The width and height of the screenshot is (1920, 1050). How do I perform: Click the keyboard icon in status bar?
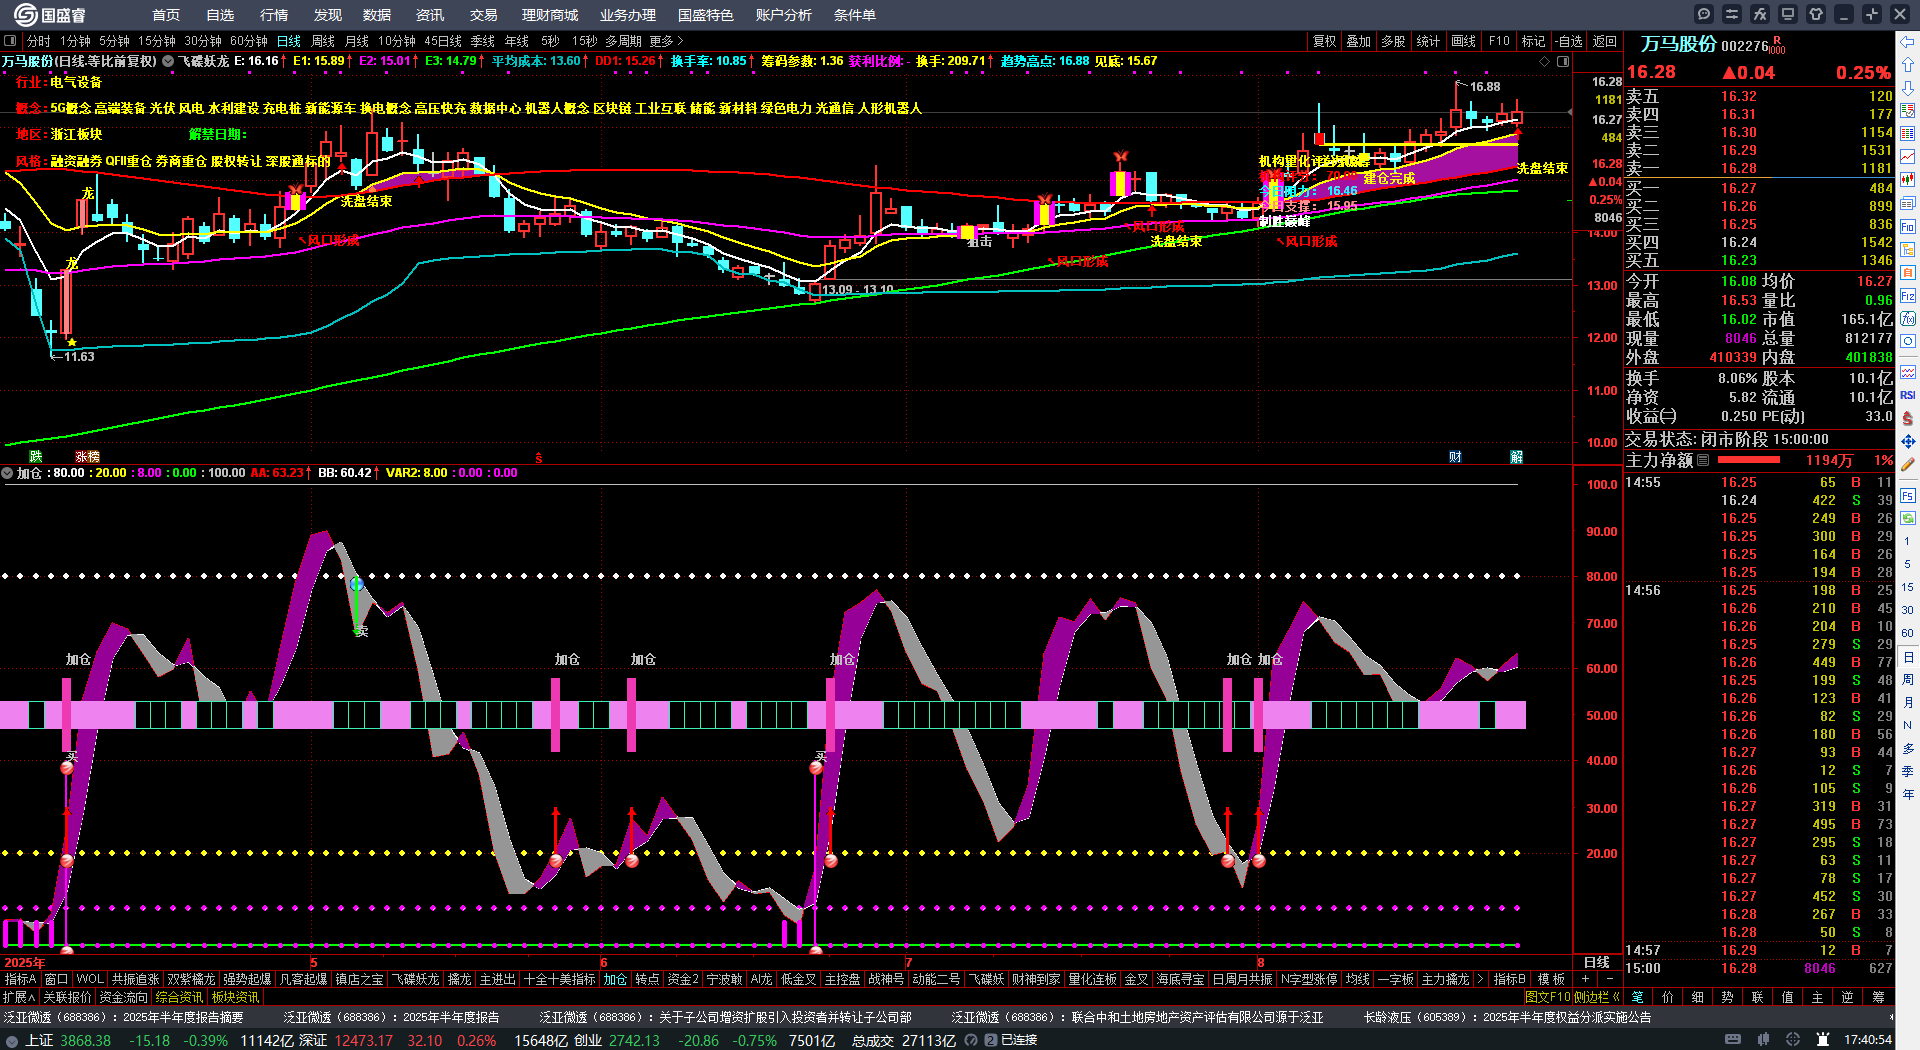[x=1733, y=1040]
